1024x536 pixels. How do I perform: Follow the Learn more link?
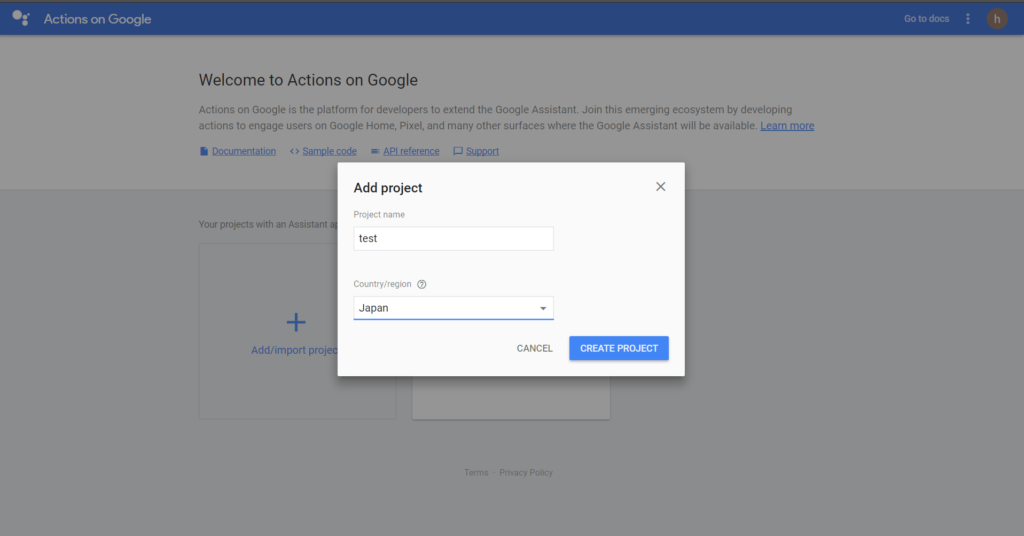tap(787, 126)
